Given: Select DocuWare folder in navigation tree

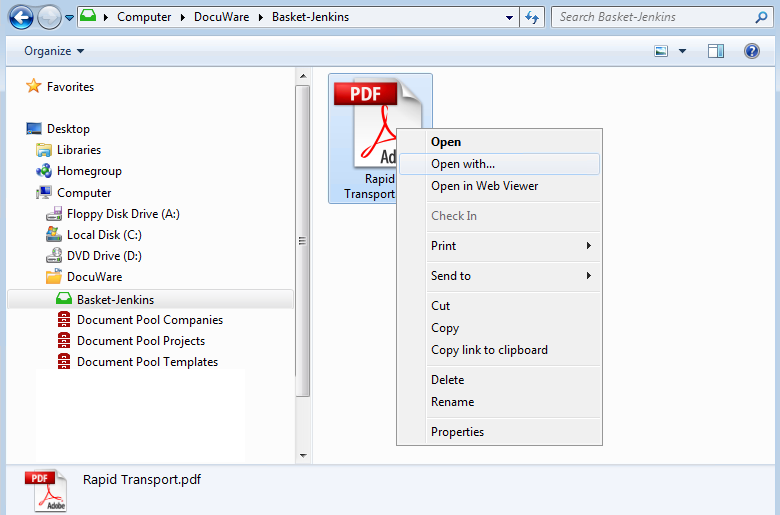Looking at the screenshot, I should point(94,277).
